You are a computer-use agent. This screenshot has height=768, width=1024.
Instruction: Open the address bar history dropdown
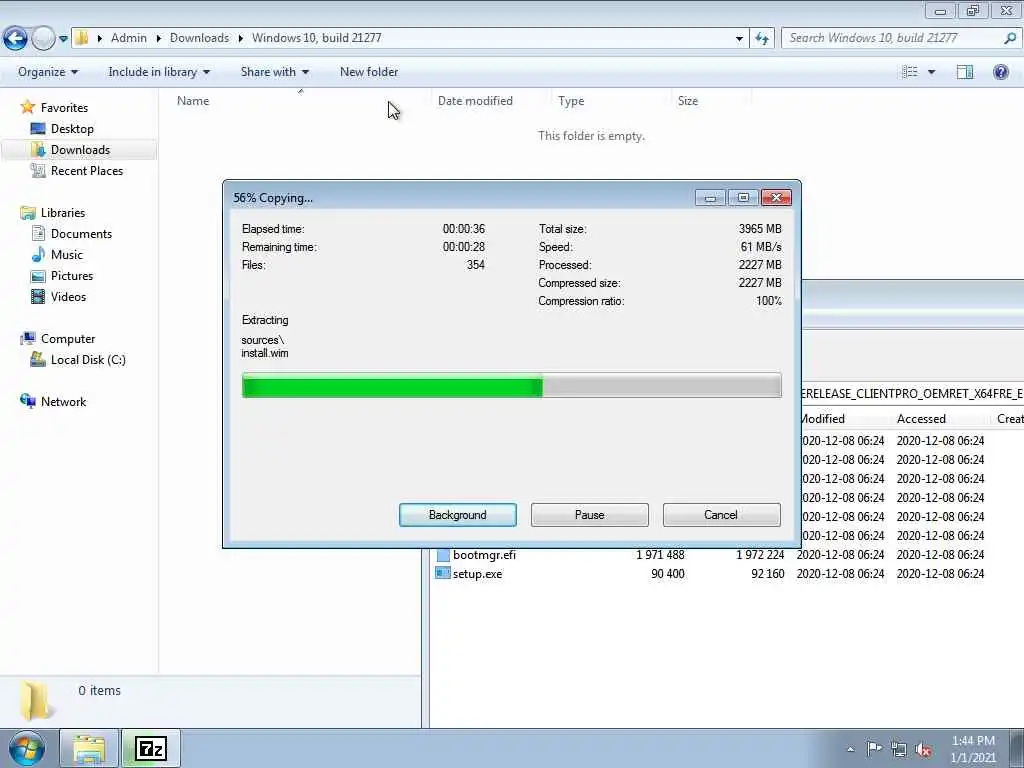tap(739, 39)
